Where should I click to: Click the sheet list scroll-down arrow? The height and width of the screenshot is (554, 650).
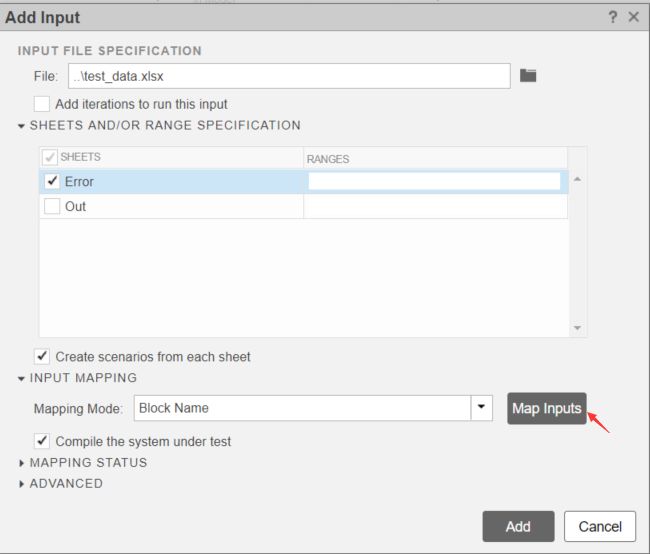pos(577,328)
